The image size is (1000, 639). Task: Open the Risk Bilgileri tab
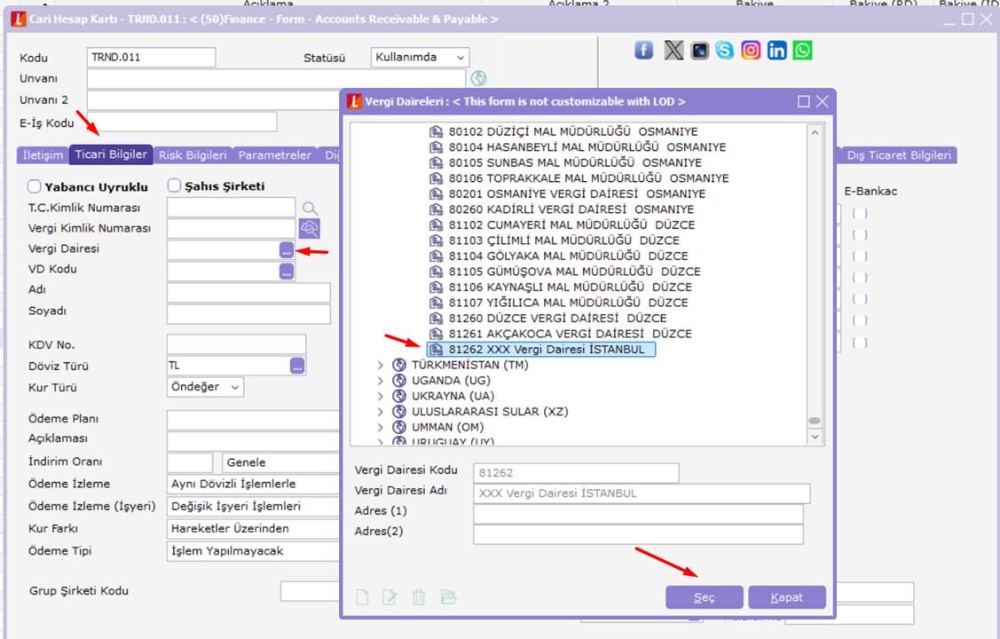[x=193, y=155]
